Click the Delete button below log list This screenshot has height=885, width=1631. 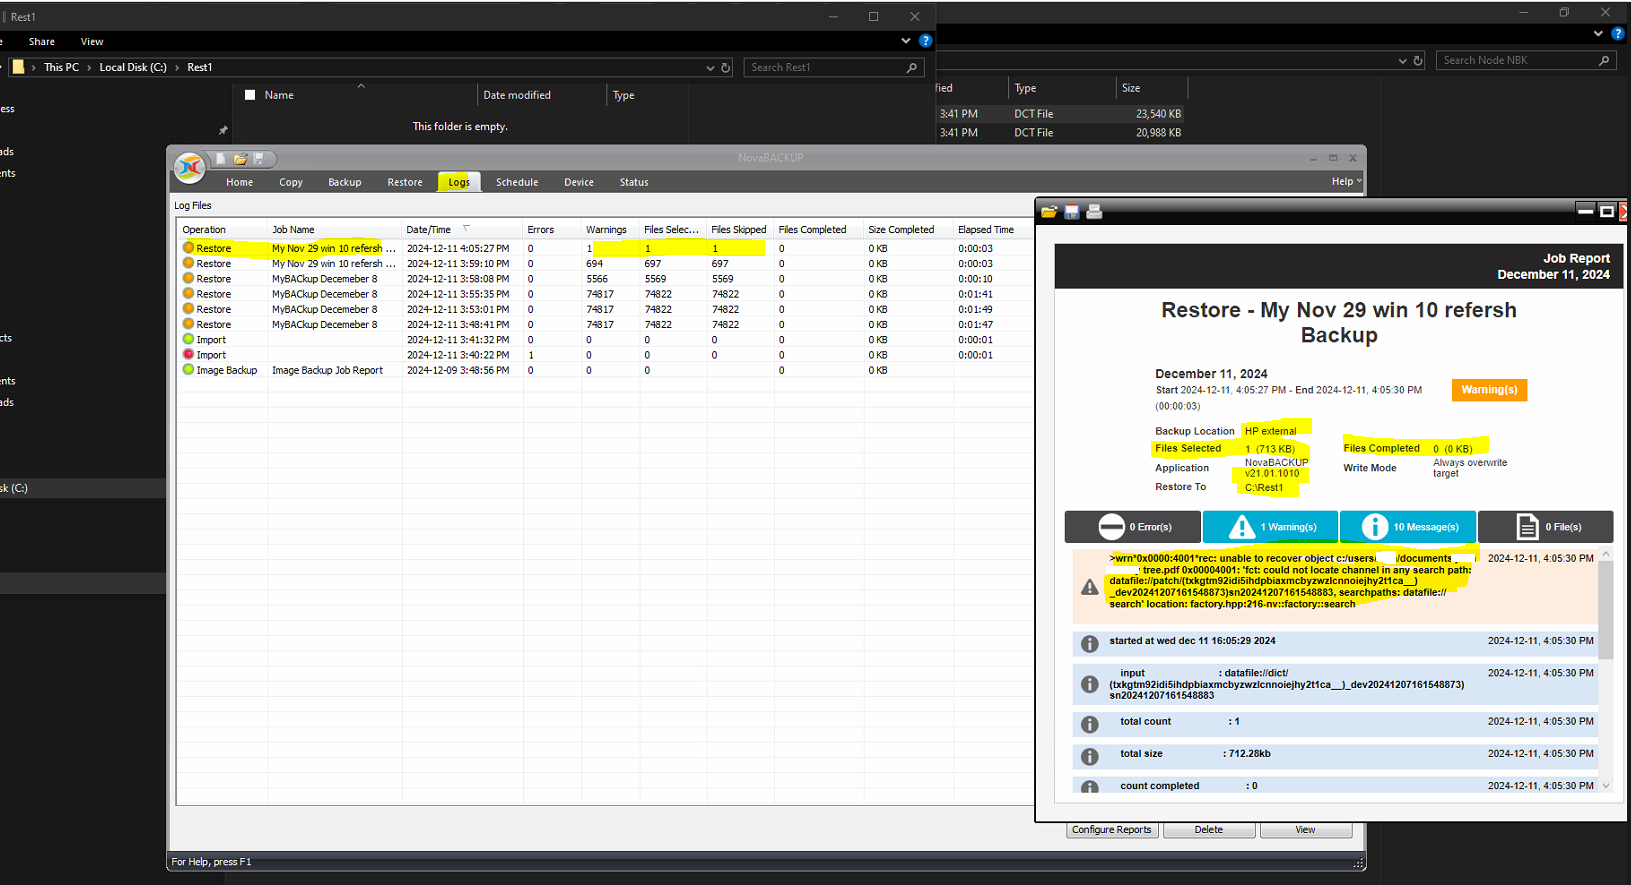(x=1208, y=830)
